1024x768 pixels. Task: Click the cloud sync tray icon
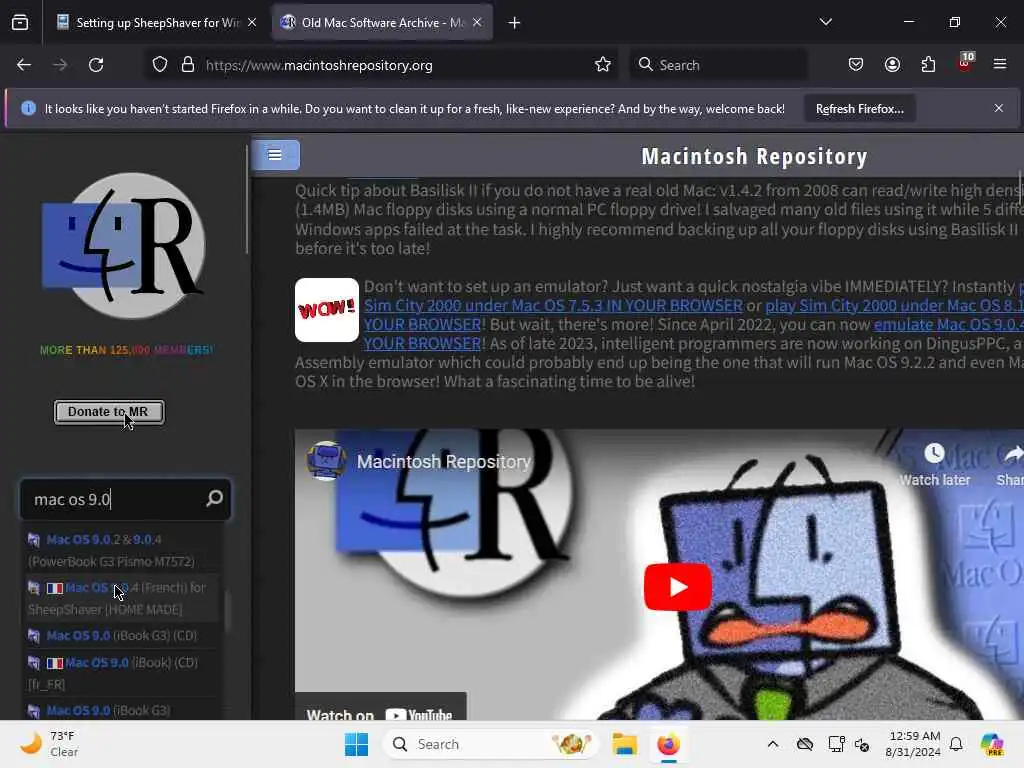click(x=805, y=744)
